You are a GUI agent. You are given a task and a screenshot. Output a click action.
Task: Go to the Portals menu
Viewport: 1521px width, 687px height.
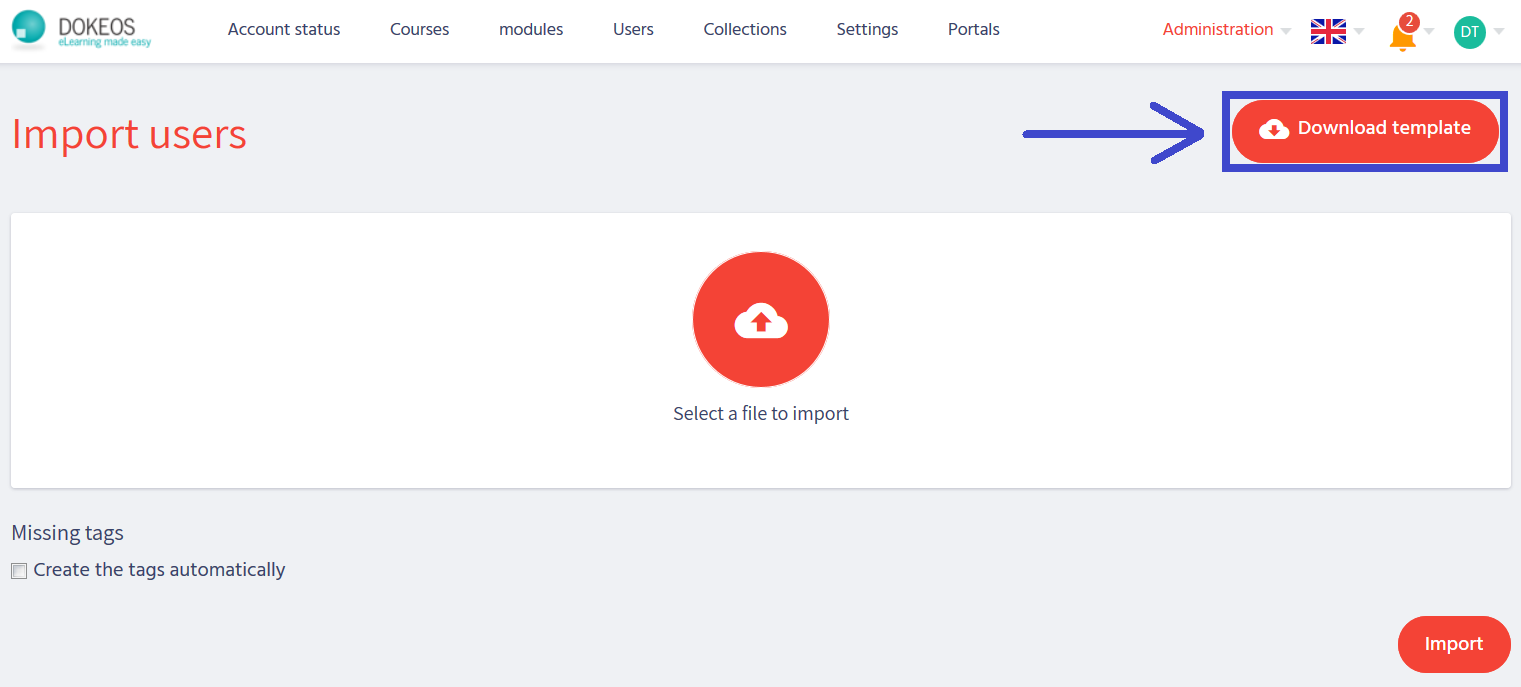973,30
